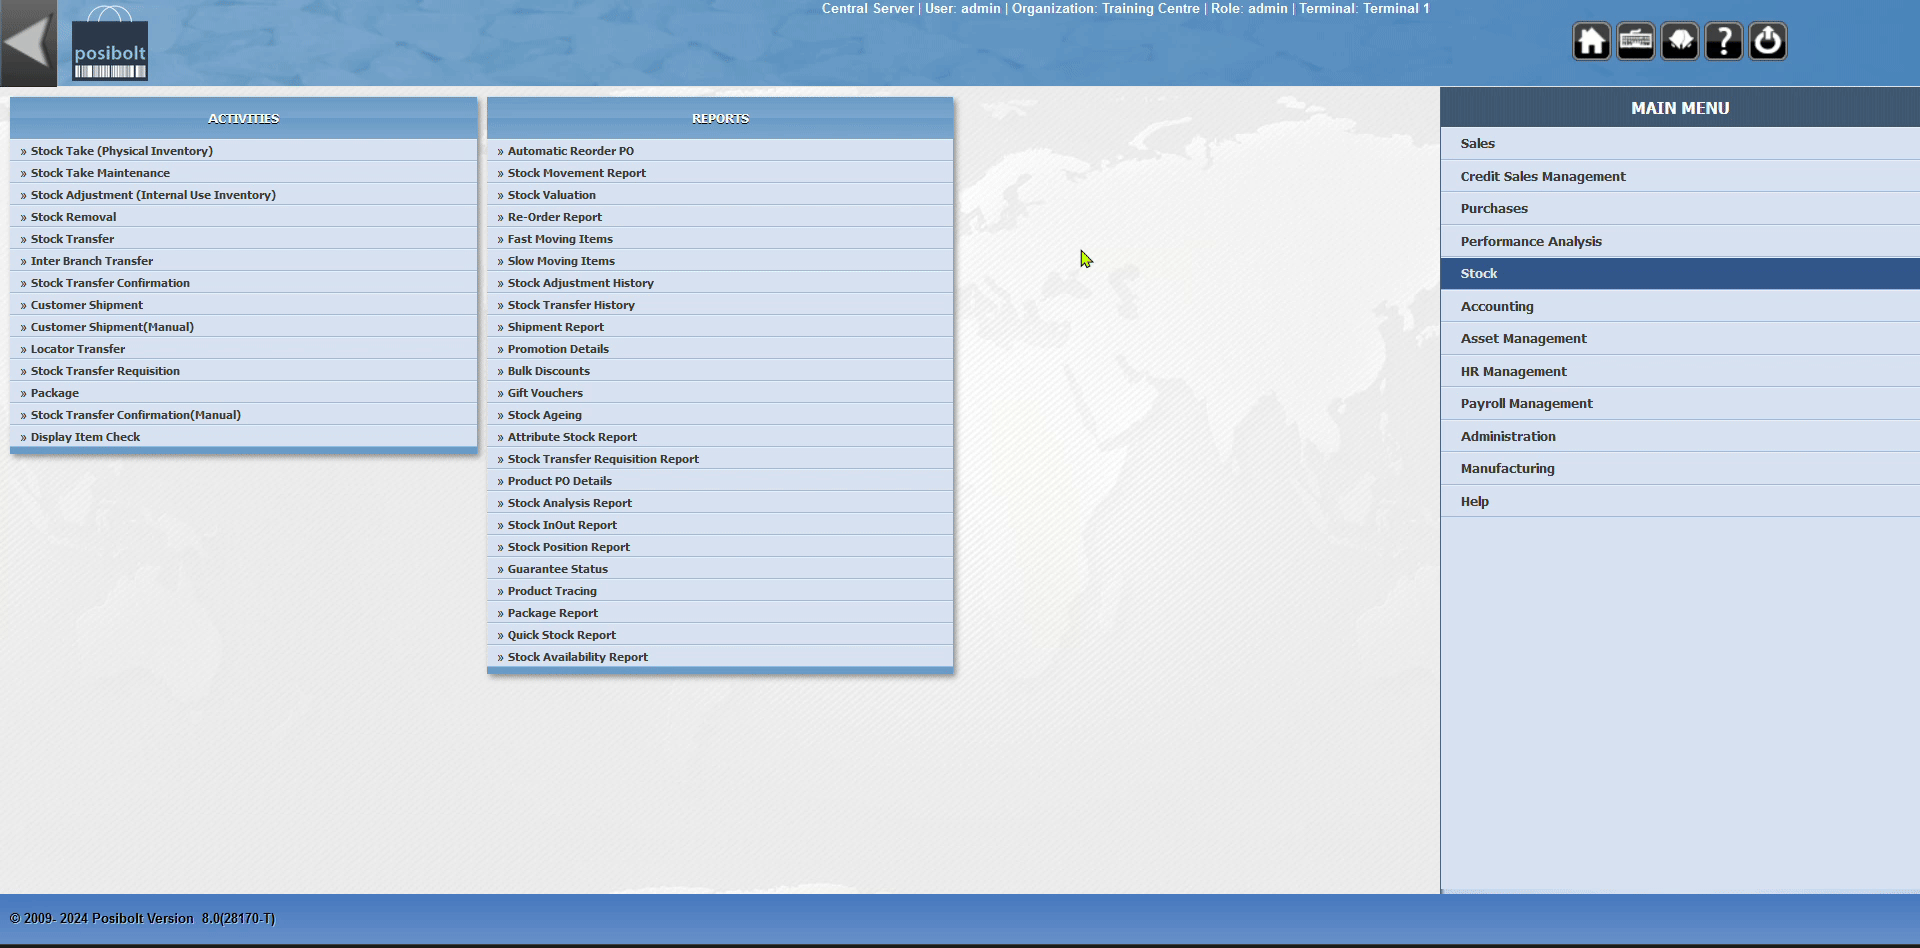The image size is (1920, 948).
Task: Open the Accounting menu
Action: click(1680, 306)
